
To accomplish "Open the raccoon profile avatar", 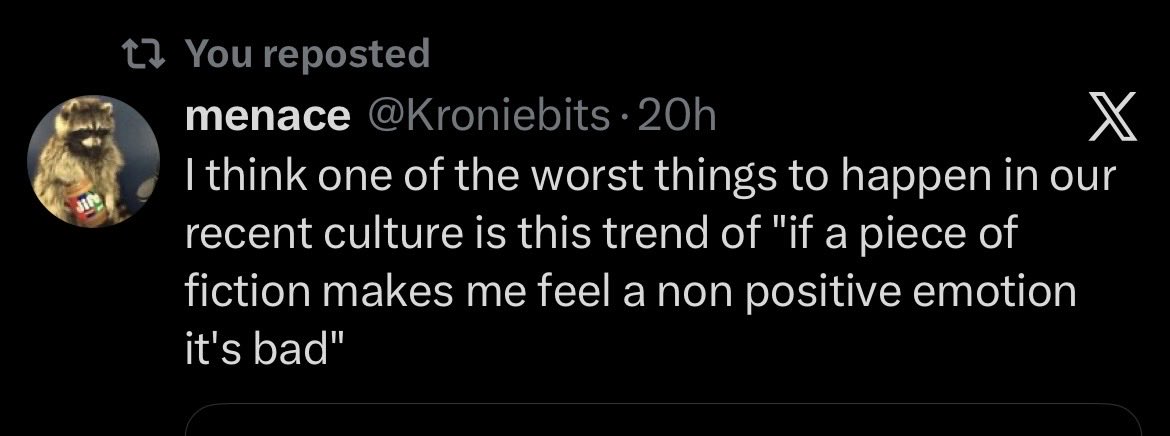I will (93, 161).
